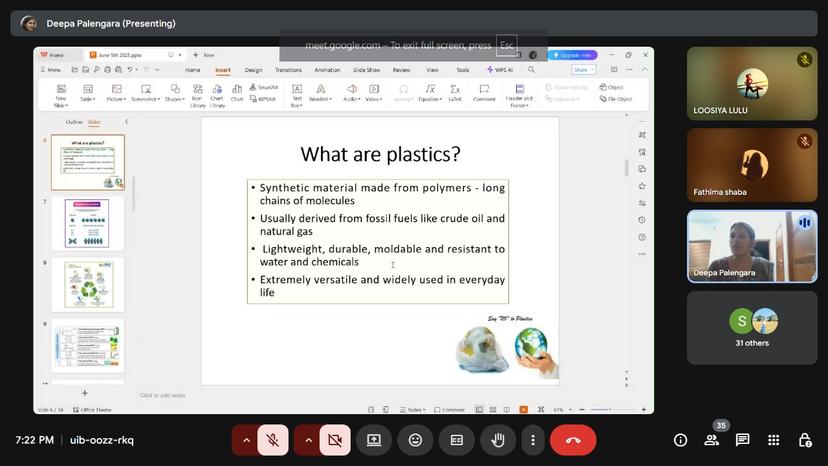Expand video settings arrow beside camera
828x466 pixels.
(x=308, y=440)
